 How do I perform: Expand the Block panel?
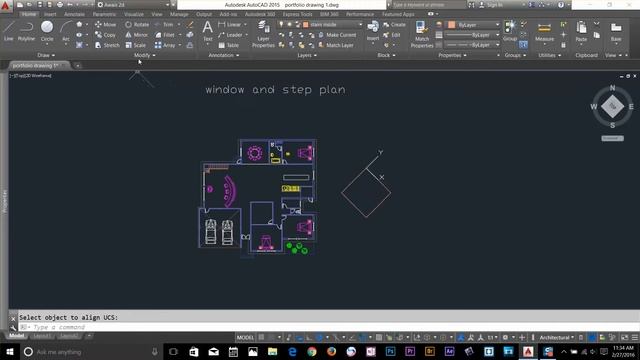click(386, 55)
